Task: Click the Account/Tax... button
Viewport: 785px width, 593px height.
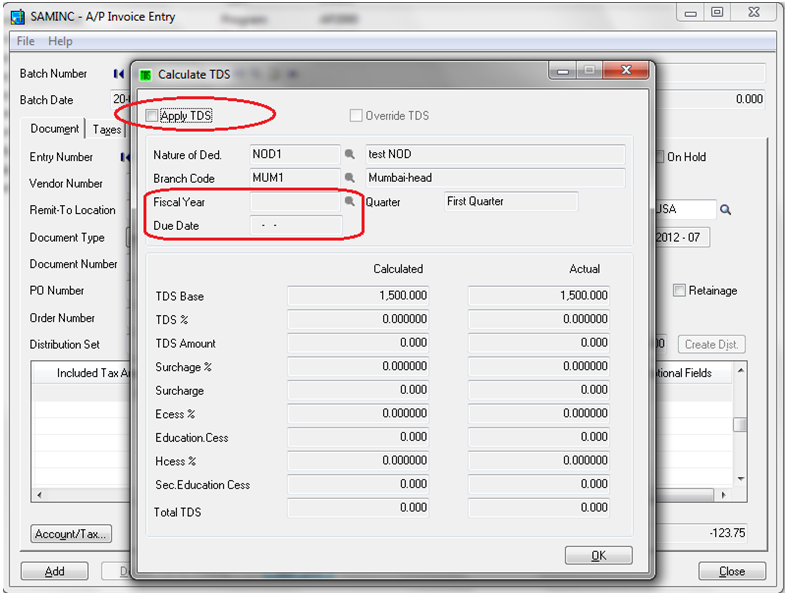Action: click(71, 534)
